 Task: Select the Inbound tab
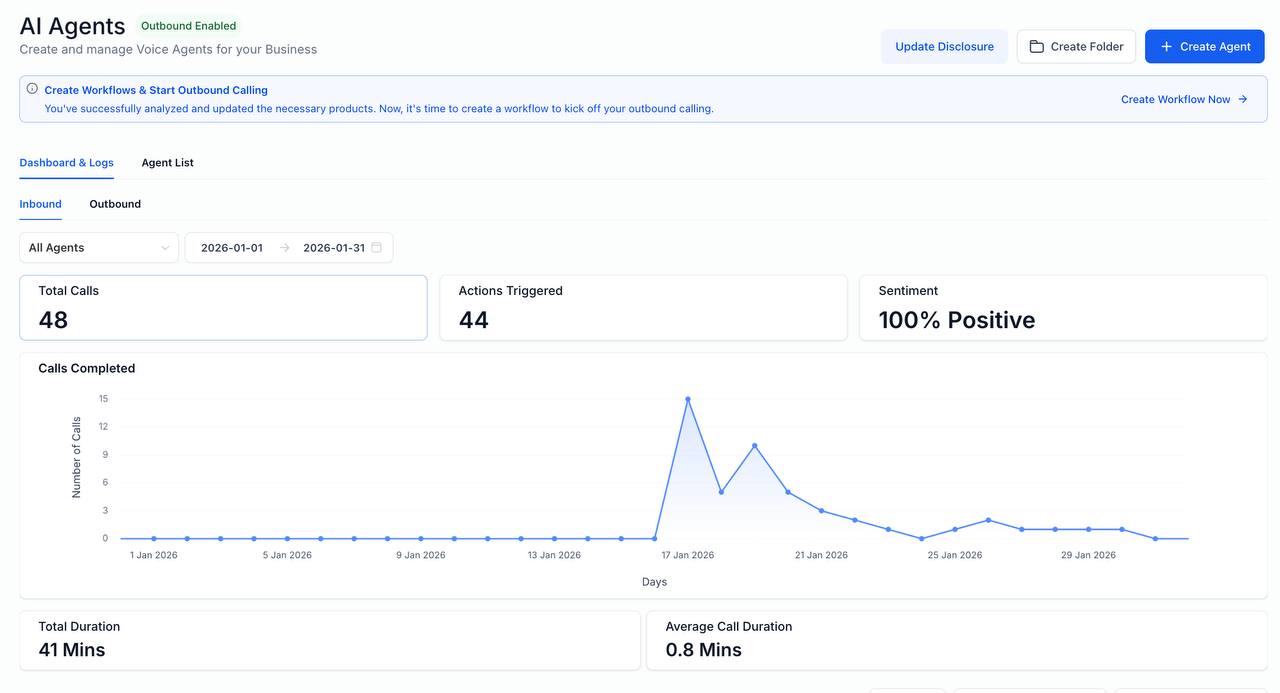(40, 204)
